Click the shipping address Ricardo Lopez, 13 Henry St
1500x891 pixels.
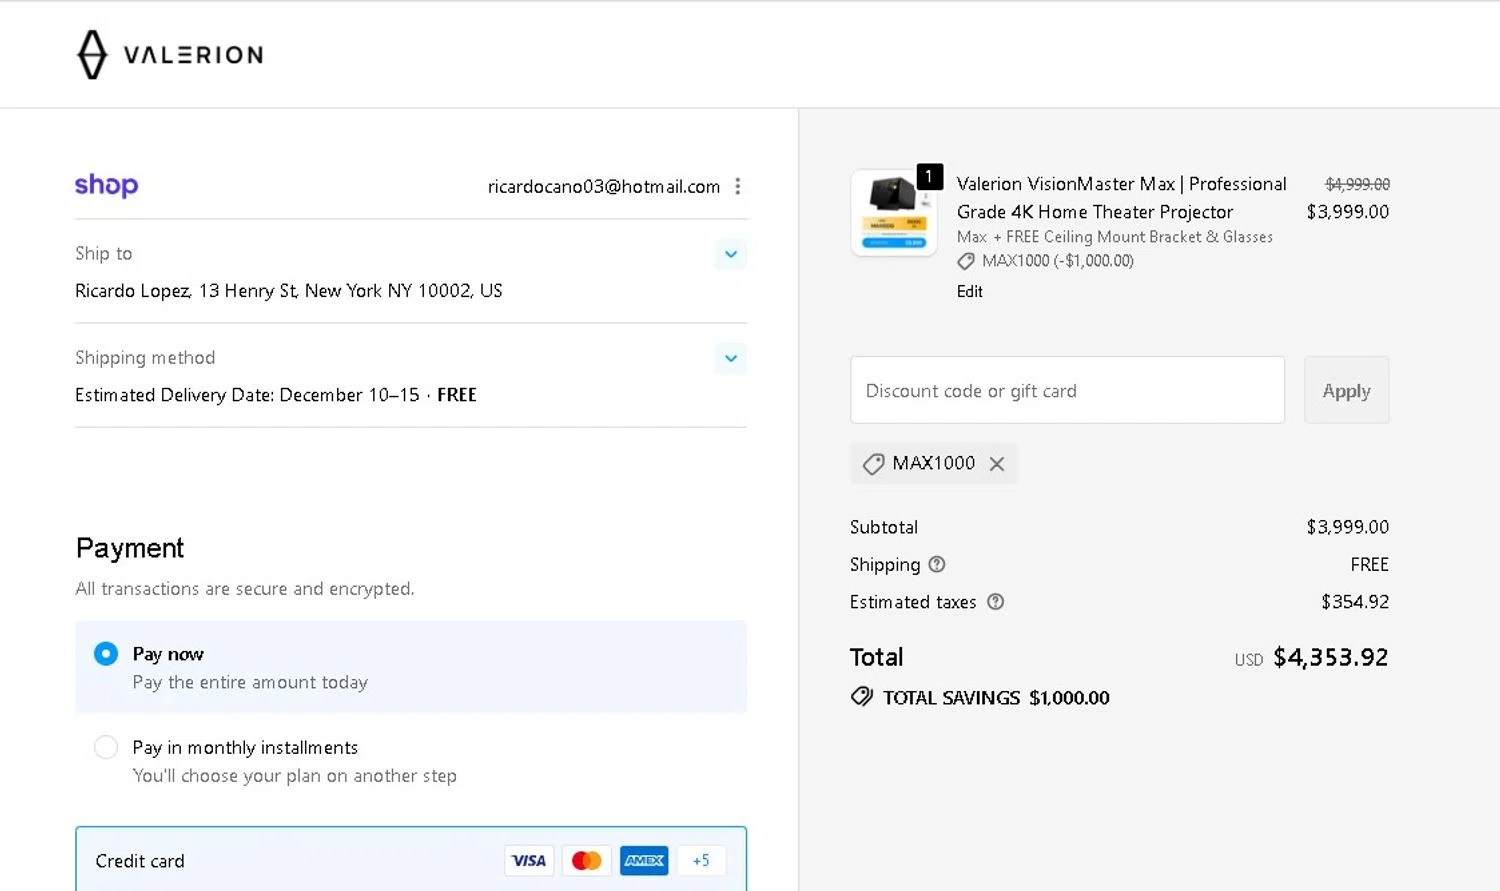click(289, 291)
